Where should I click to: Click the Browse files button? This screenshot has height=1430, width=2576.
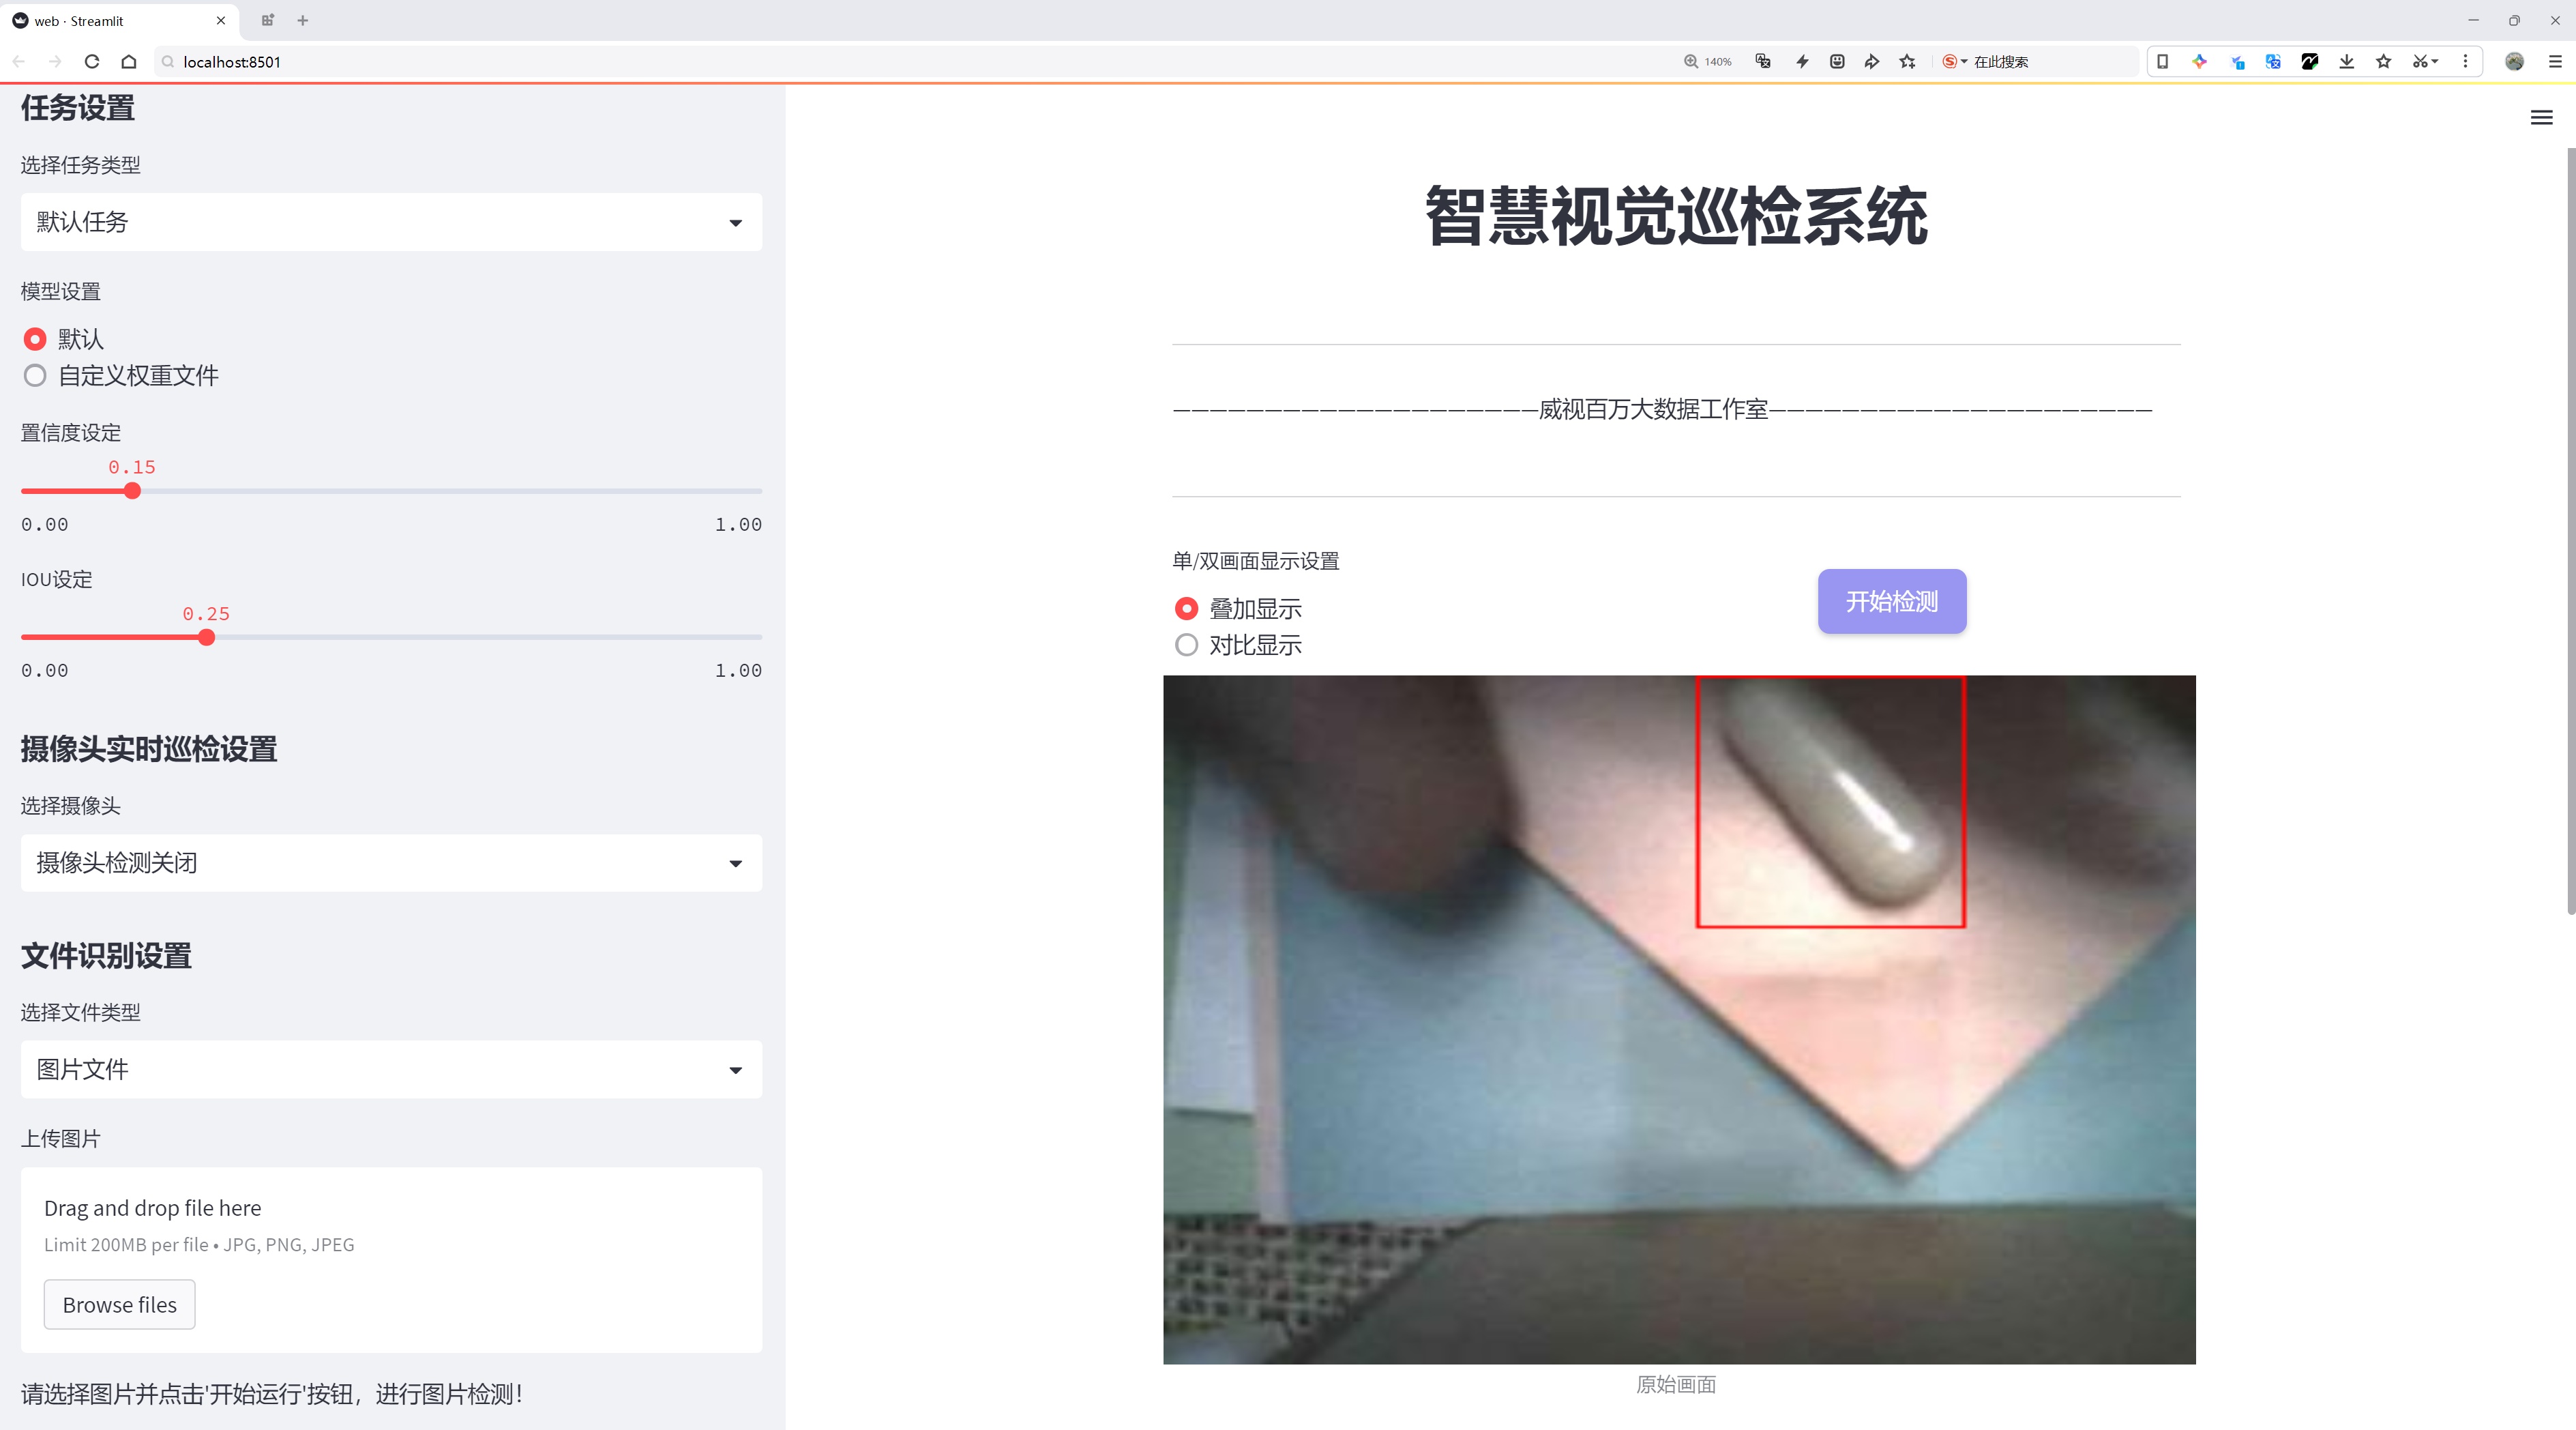click(x=119, y=1305)
